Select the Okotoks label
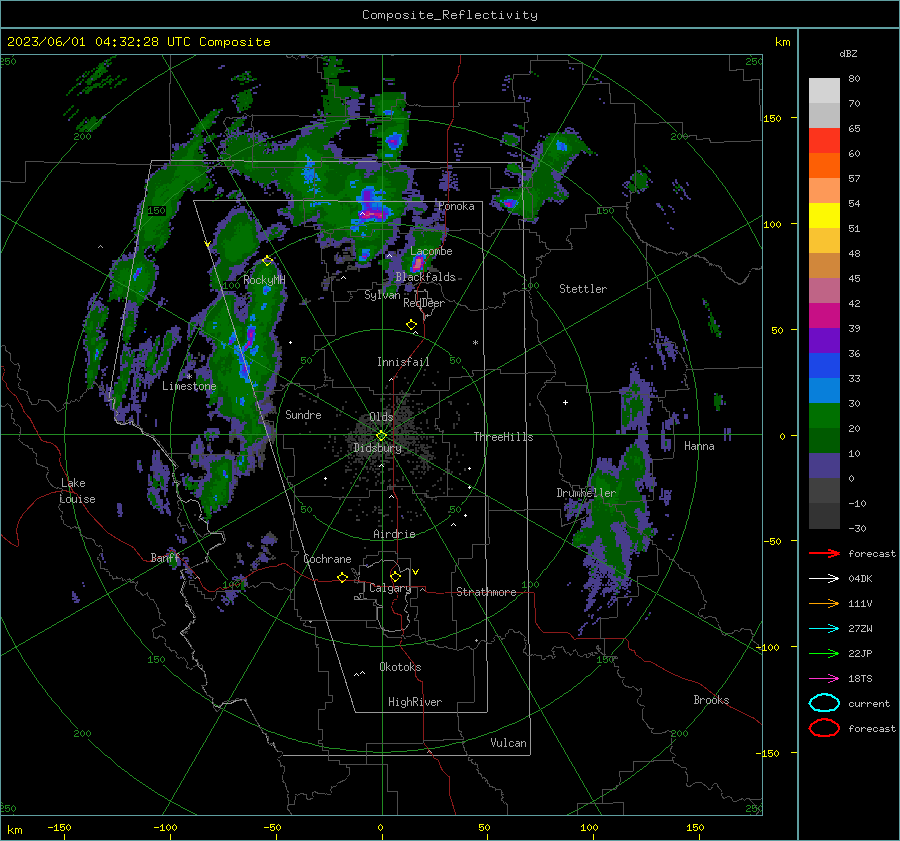The height and width of the screenshot is (841, 900). 400,667
